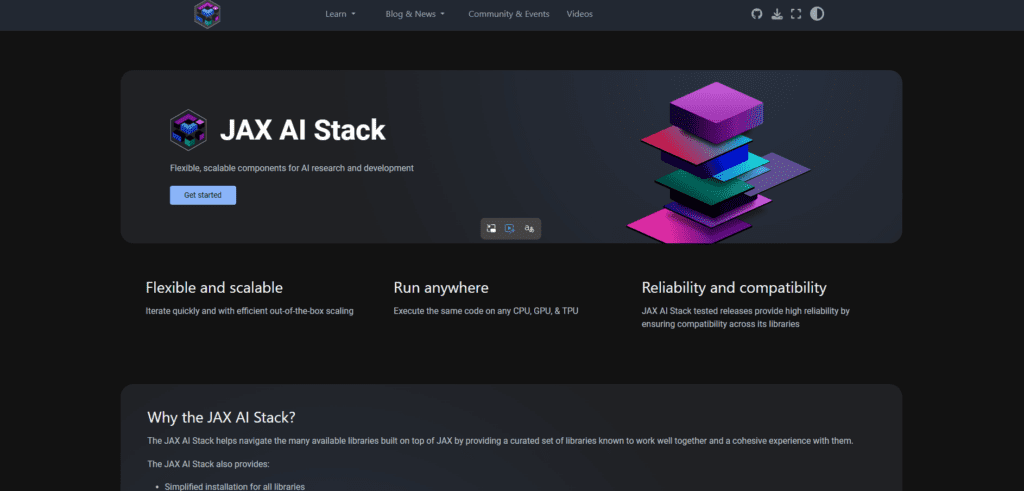Open the GitHub repository icon
The height and width of the screenshot is (491, 1024).
[x=756, y=14]
